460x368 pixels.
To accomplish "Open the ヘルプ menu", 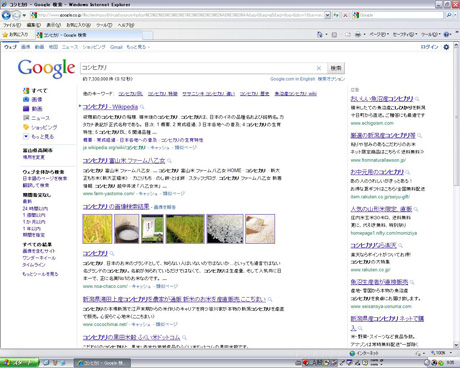I will [x=125, y=25].
